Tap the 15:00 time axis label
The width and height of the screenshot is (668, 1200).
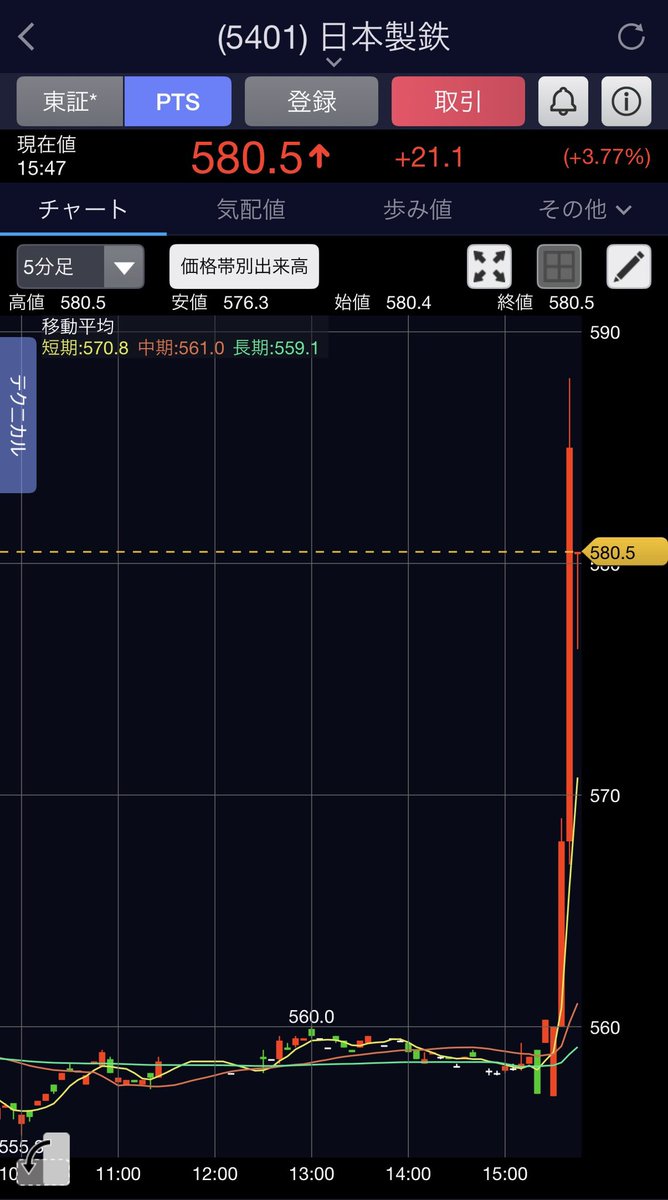(505, 1174)
